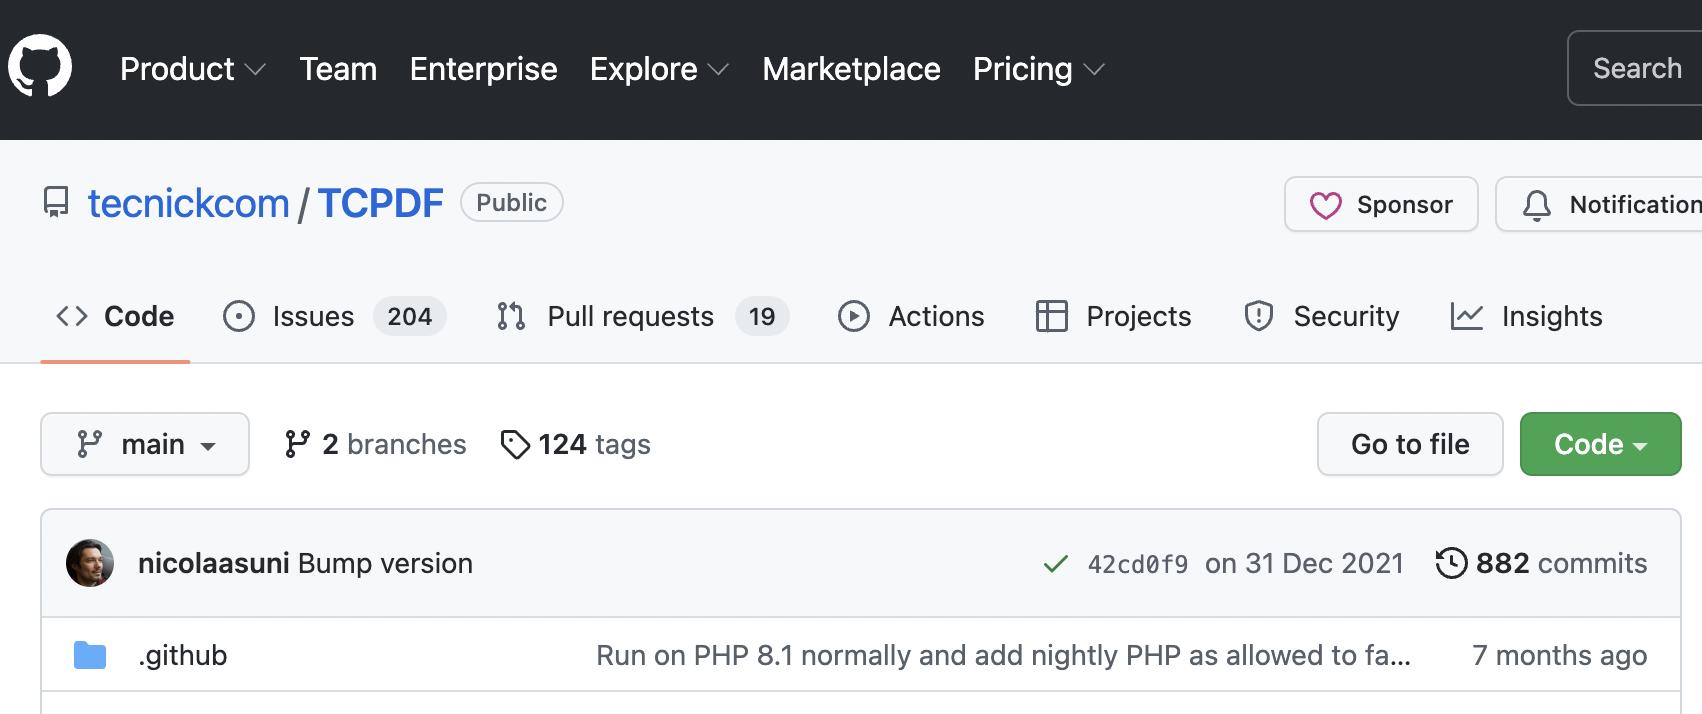This screenshot has width=1702, height=714.
Task: Open the Pull requests tab
Action: [642, 316]
